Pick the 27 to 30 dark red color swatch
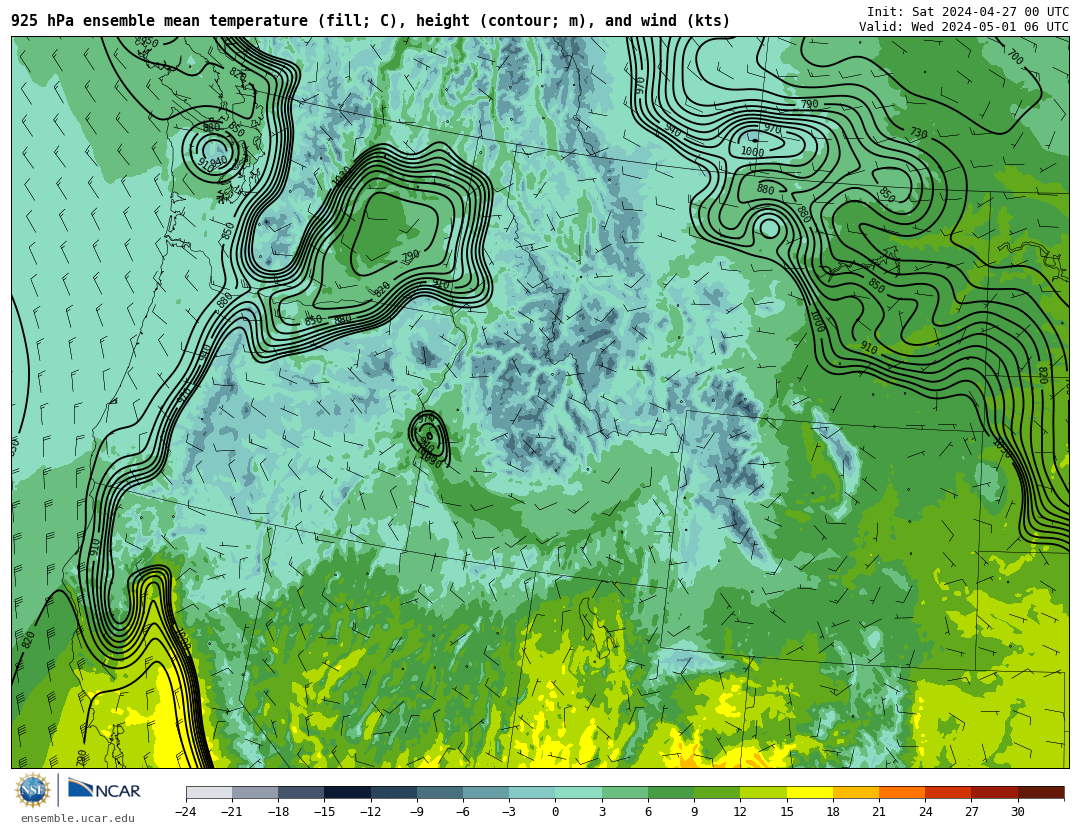 pos(995,792)
